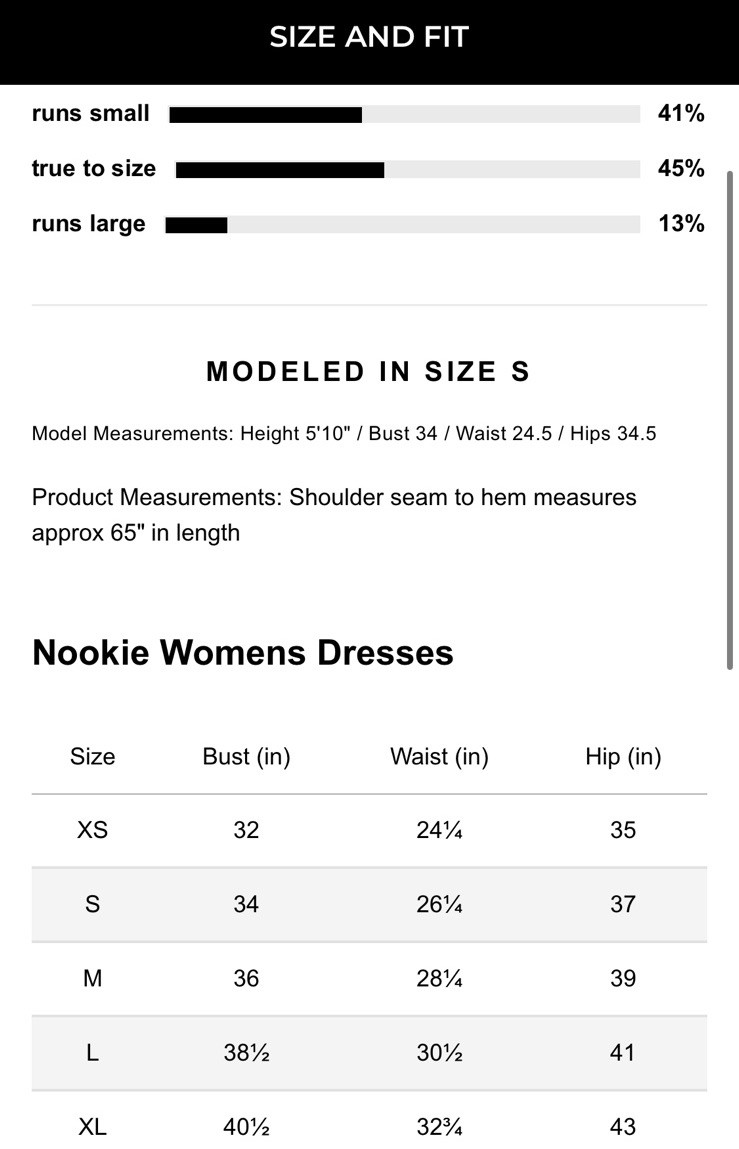Select the runs large rating bar
This screenshot has height=1149, width=739.
(x=402, y=224)
